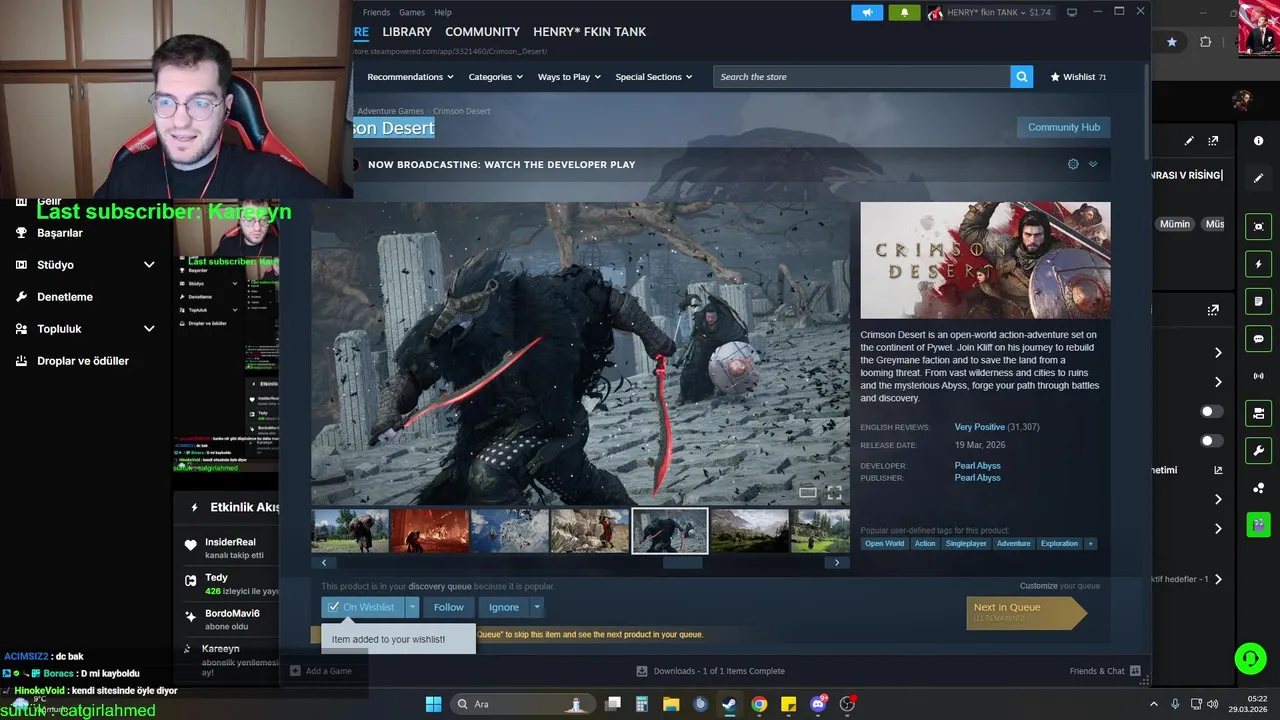1280x720 pixels.
Task: Open Friends & Chat in Steam
Action: (x=1104, y=671)
